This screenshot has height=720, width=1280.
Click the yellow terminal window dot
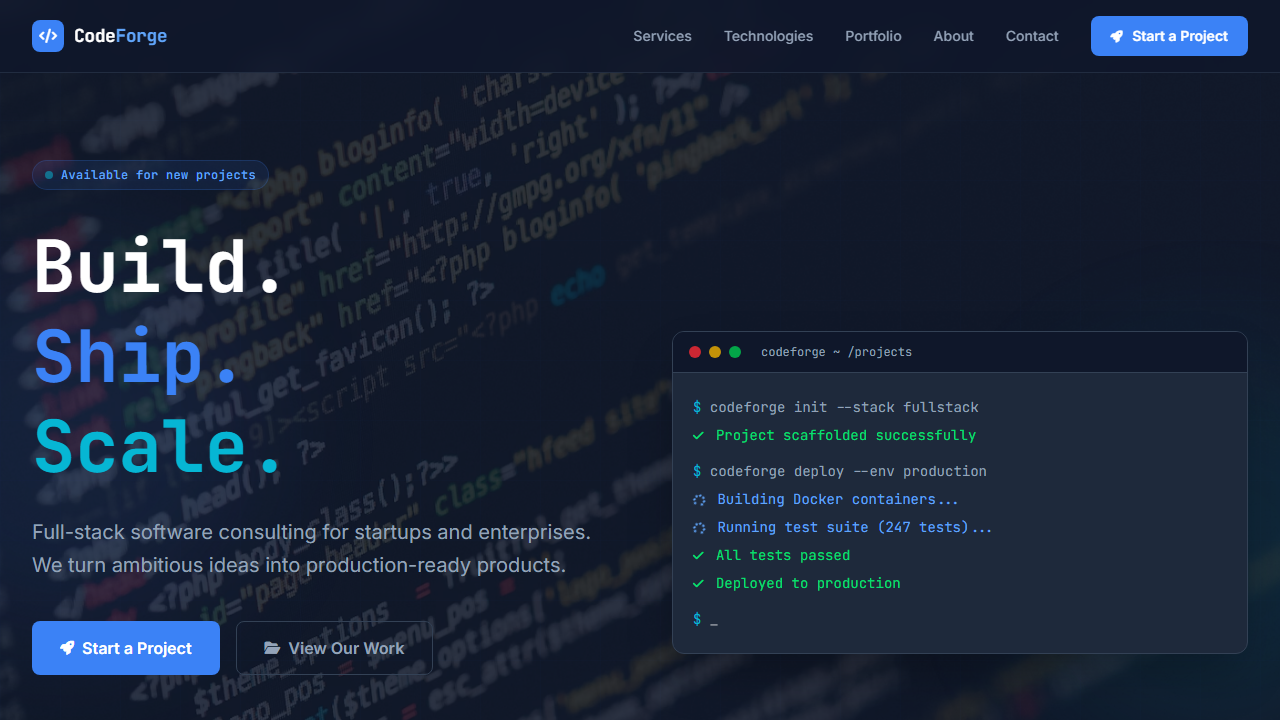715,352
